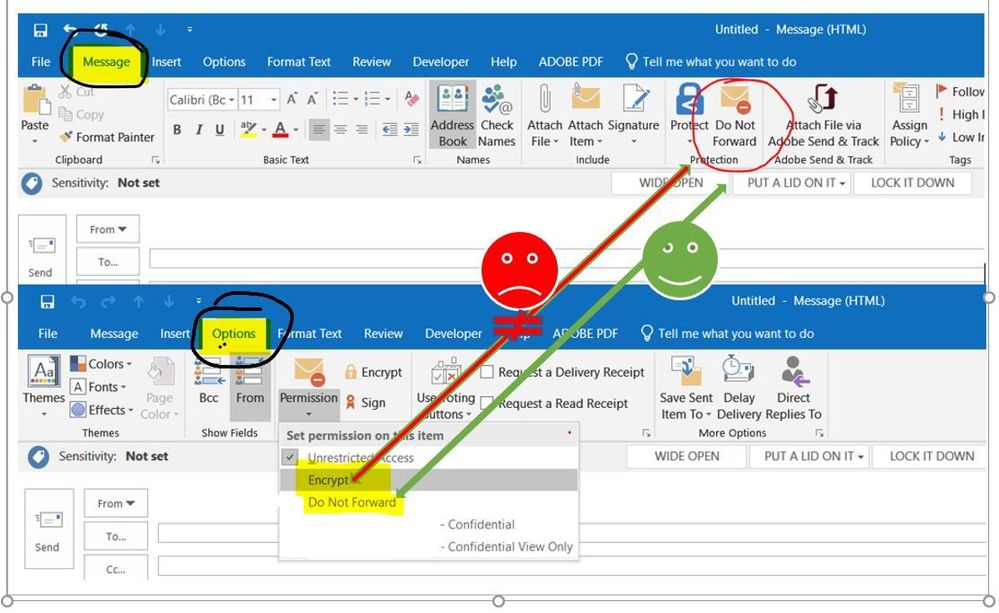Screen dimensions: 999x613
Task: Click the Paste clipboard icon
Action: point(35,101)
